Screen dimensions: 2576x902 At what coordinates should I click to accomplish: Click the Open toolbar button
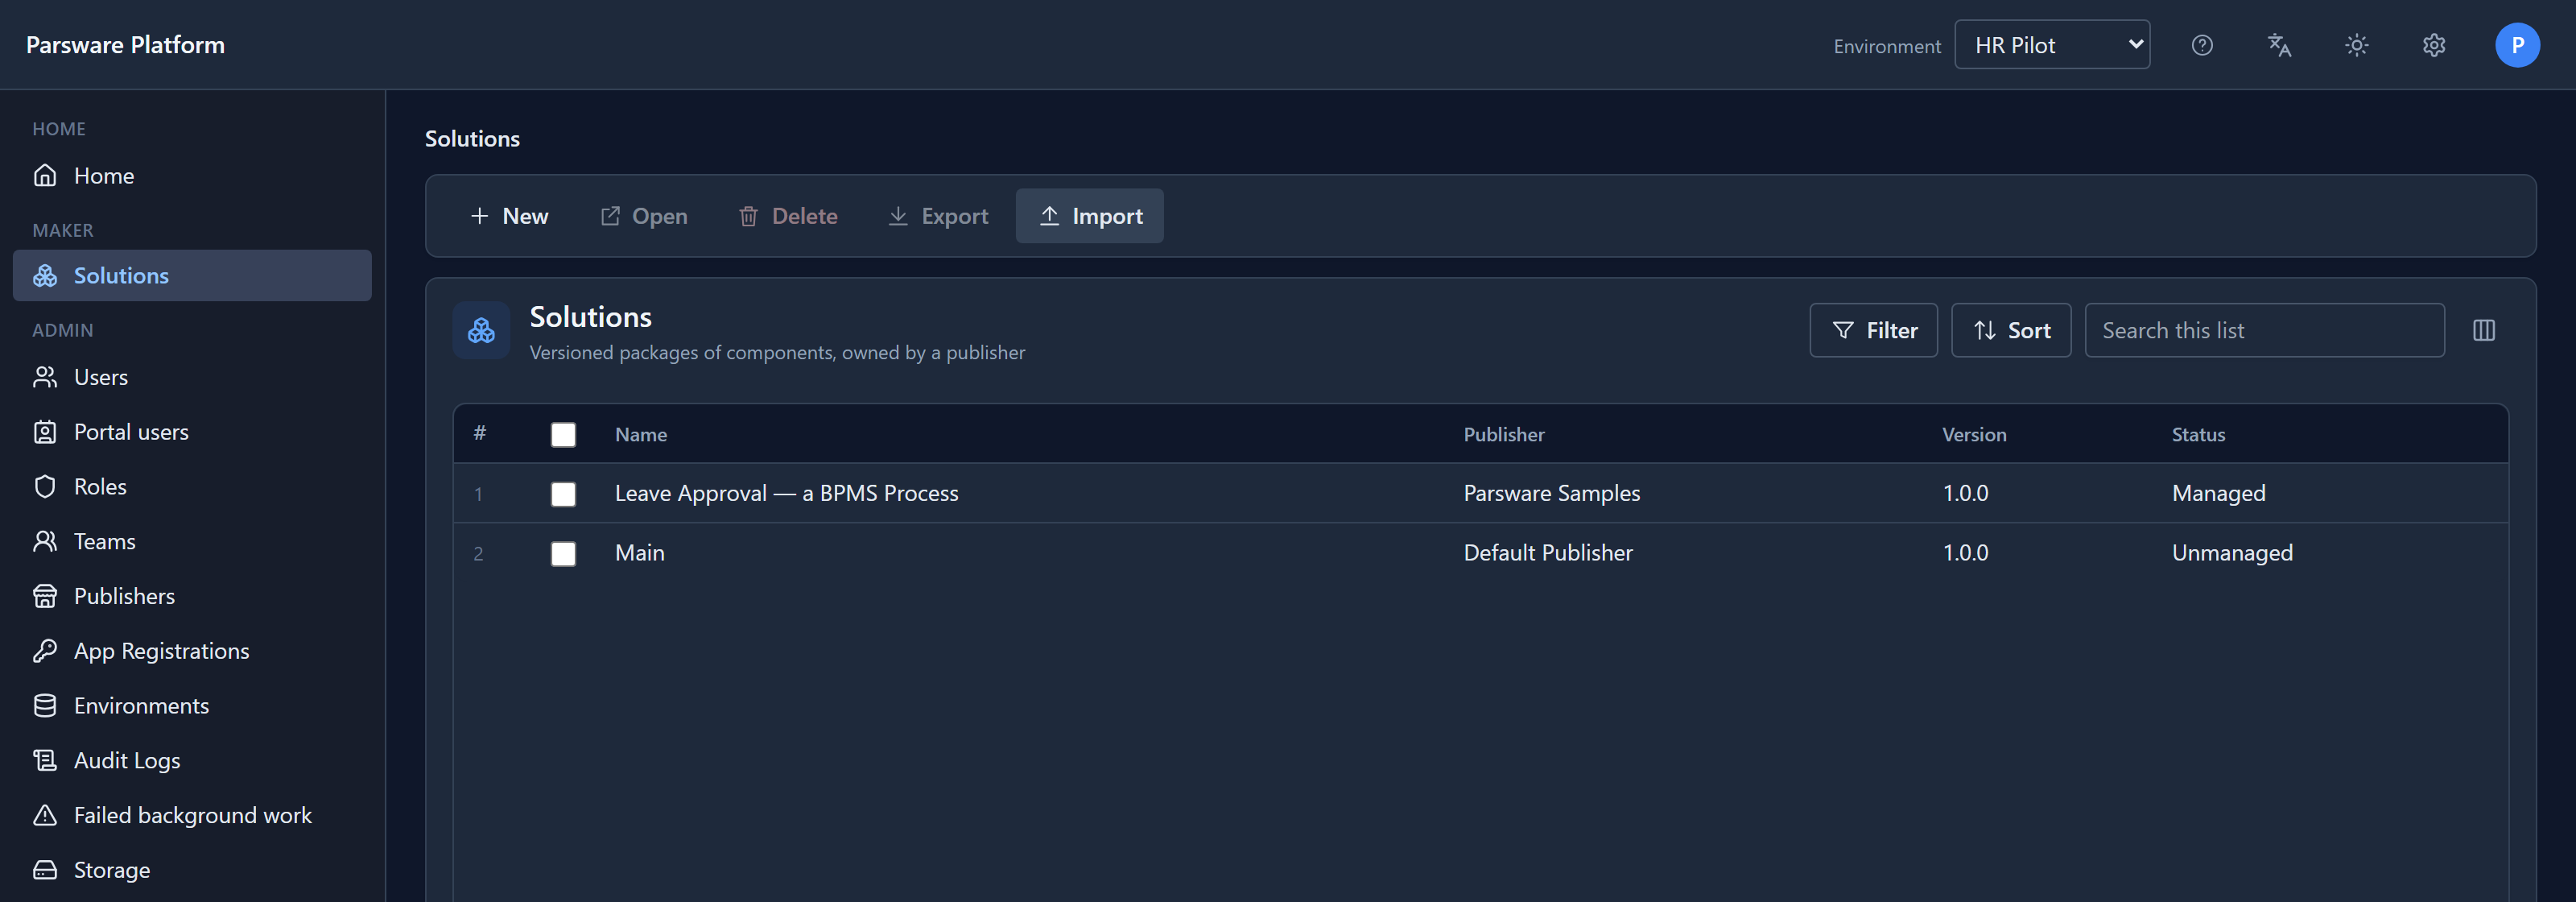[x=643, y=216]
